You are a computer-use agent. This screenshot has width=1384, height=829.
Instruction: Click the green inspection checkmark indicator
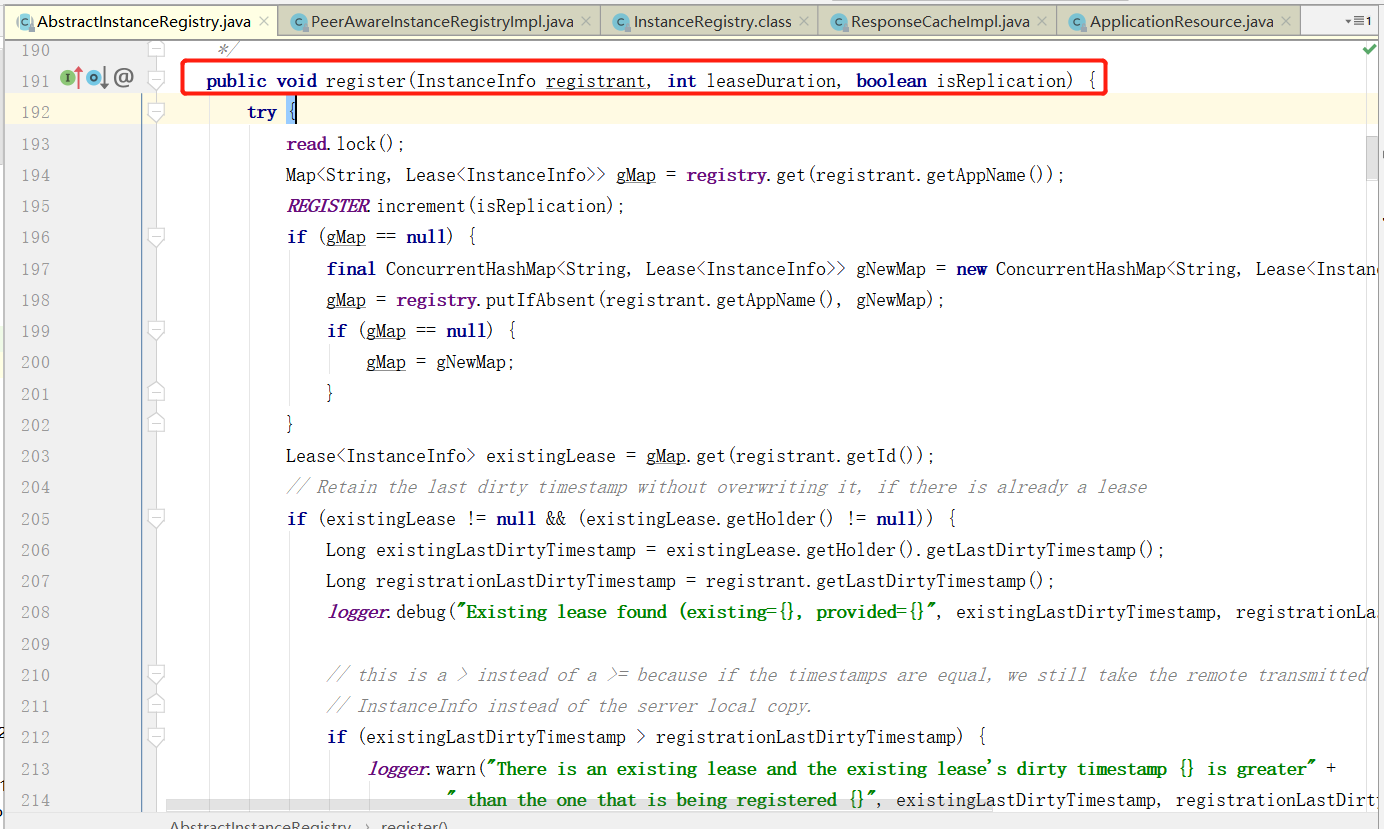[x=1368, y=49]
